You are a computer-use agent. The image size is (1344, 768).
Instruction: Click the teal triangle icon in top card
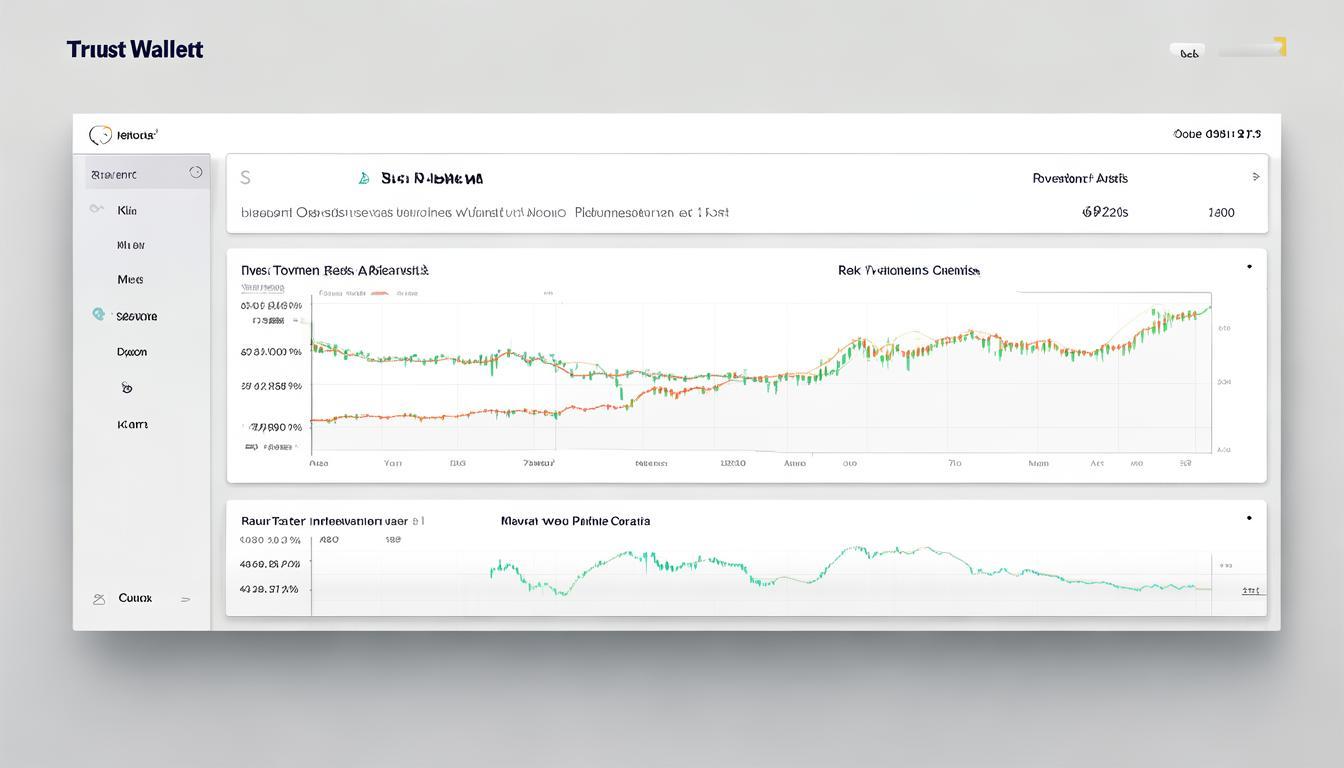(364, 179)
